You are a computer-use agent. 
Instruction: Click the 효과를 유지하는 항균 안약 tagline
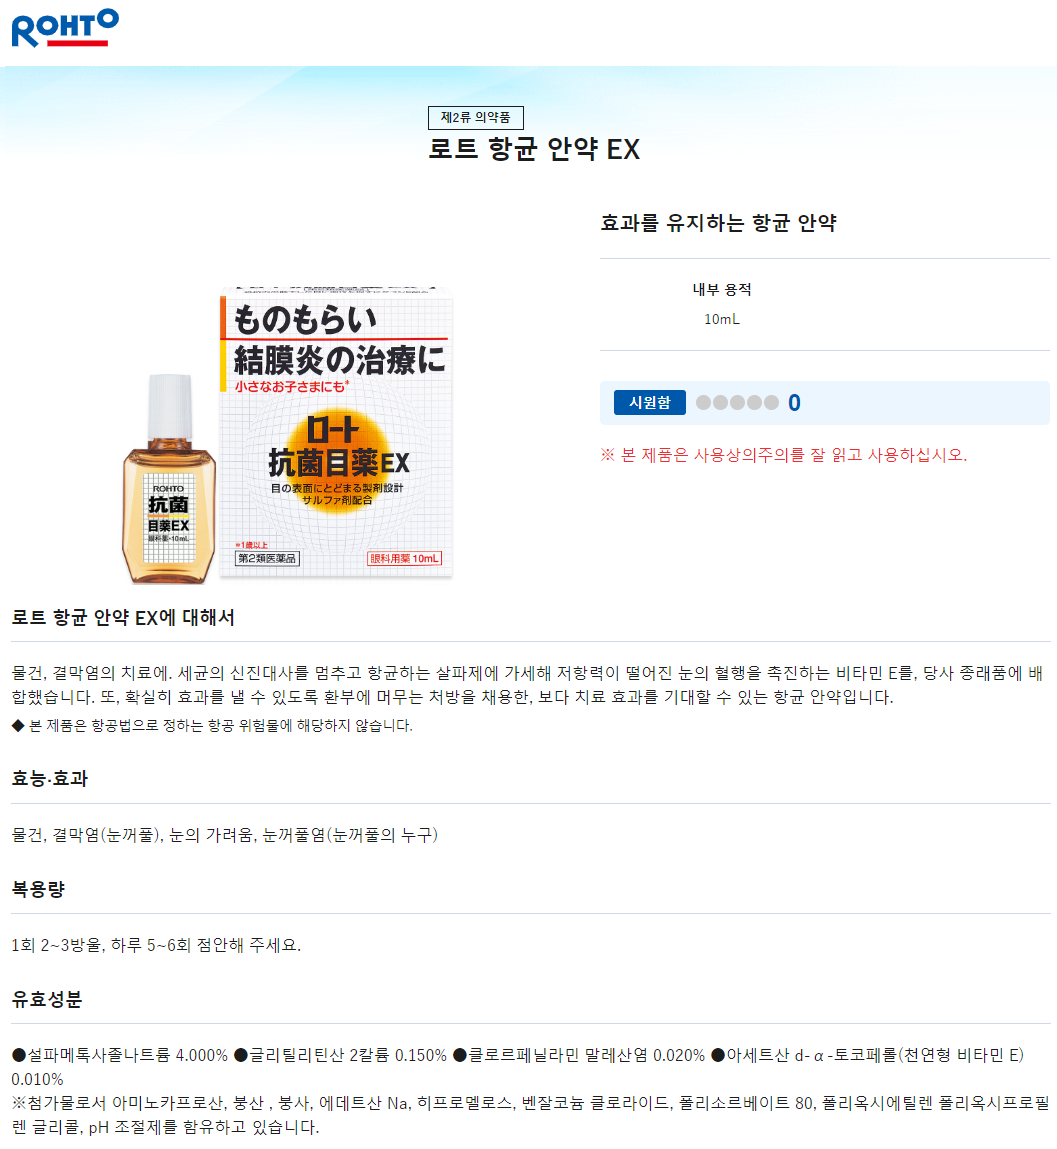click(x=718, y=223)
